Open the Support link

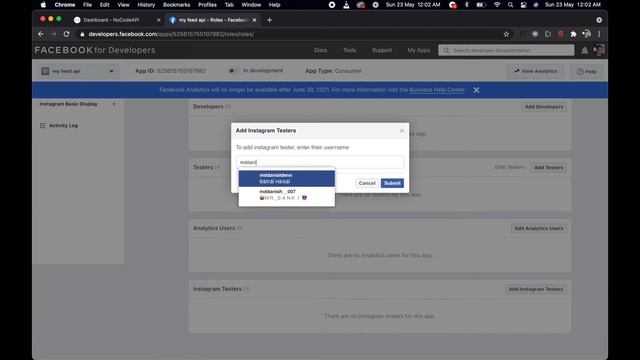pyautogui.click(x=382, y=50)
